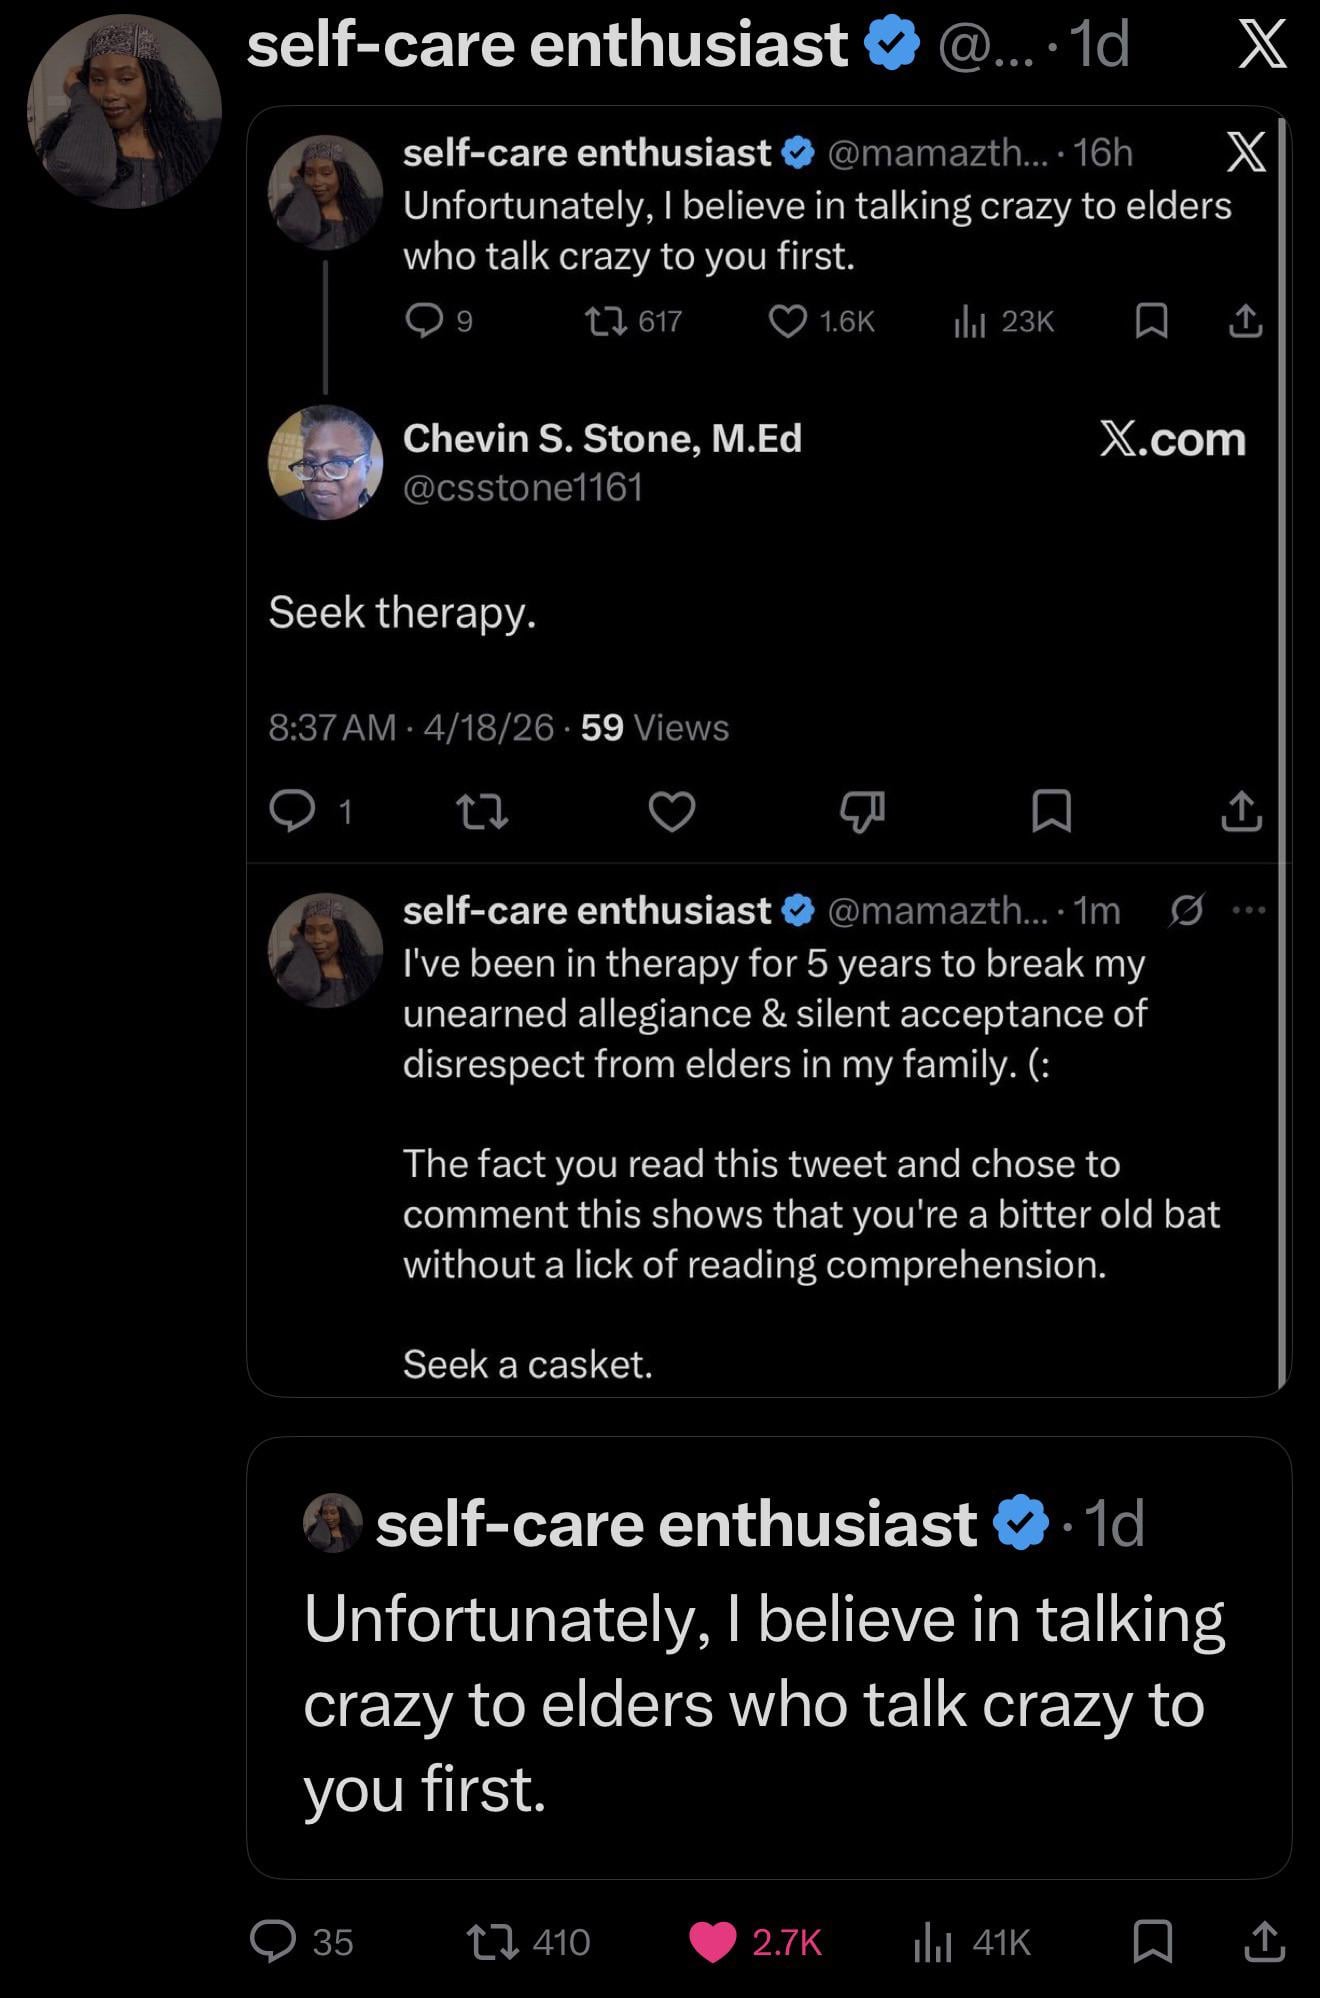Like the 16h post with 1.6K likes

(788, 321)
